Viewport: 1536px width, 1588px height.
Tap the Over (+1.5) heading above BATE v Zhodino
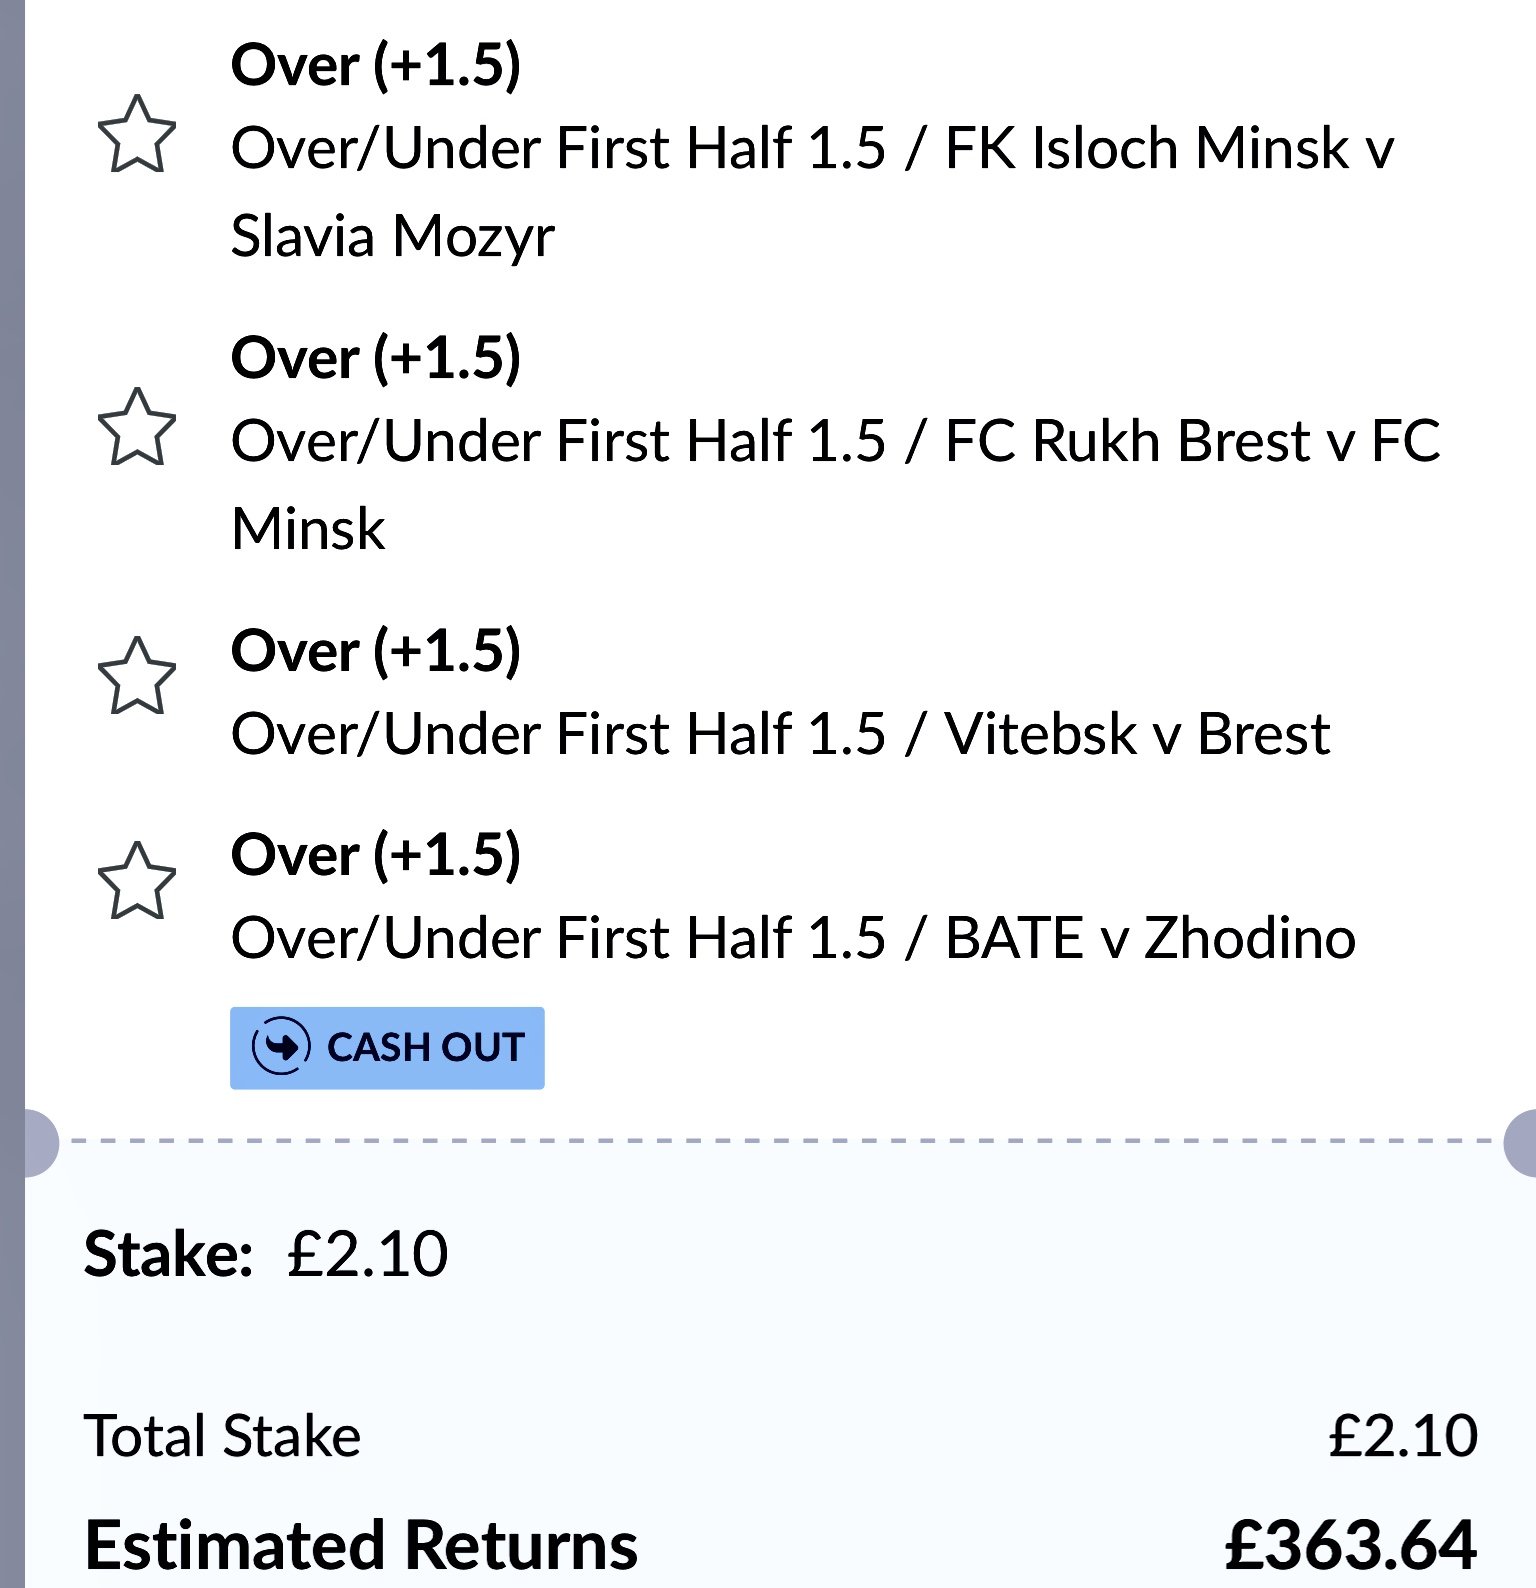(x=376, y=855)
